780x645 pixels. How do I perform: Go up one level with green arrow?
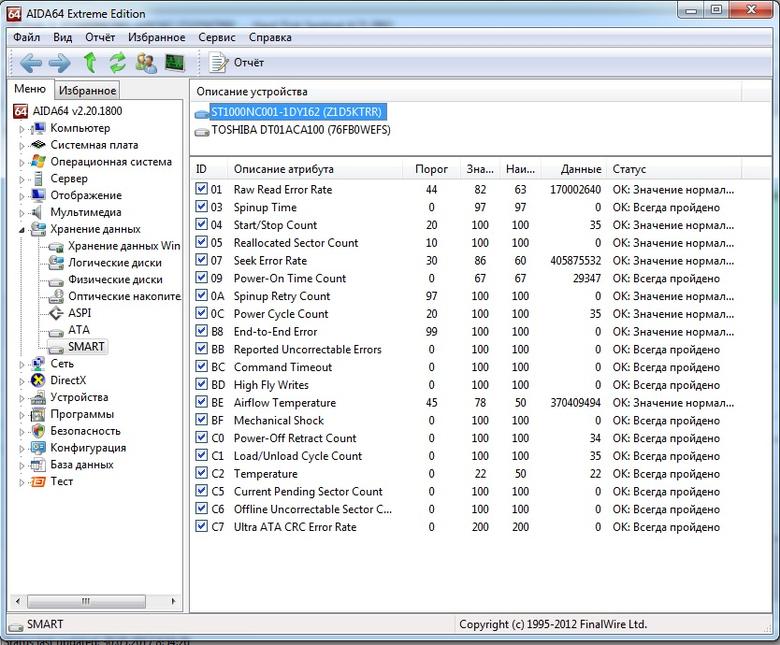click(x=90, y=63)
